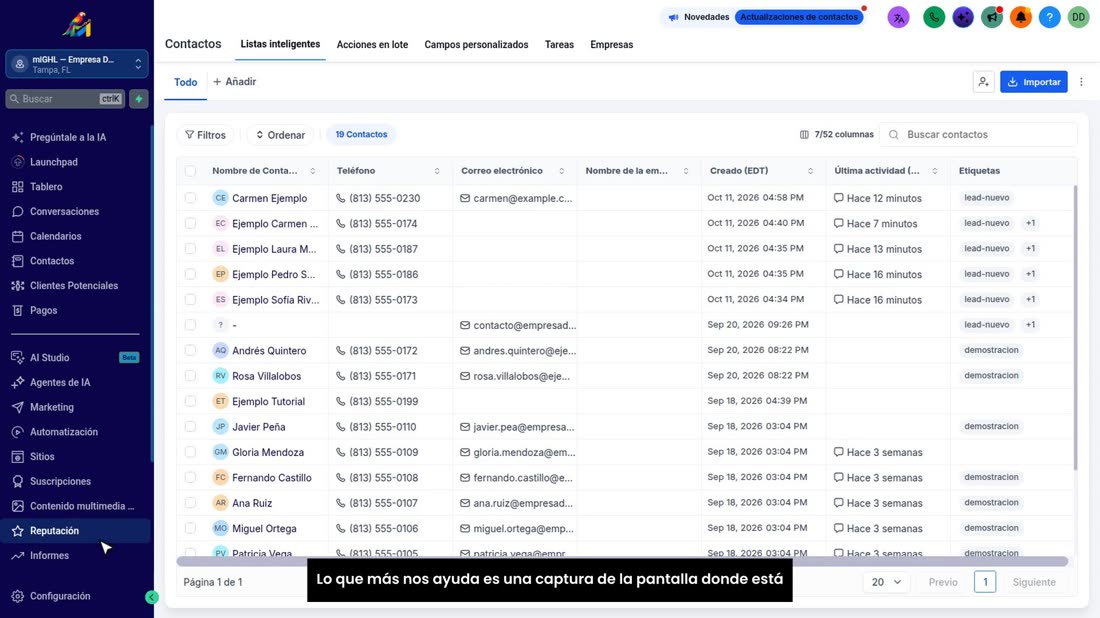
Task: Select all contacts with header checkbox
Action: pos(191,171)
